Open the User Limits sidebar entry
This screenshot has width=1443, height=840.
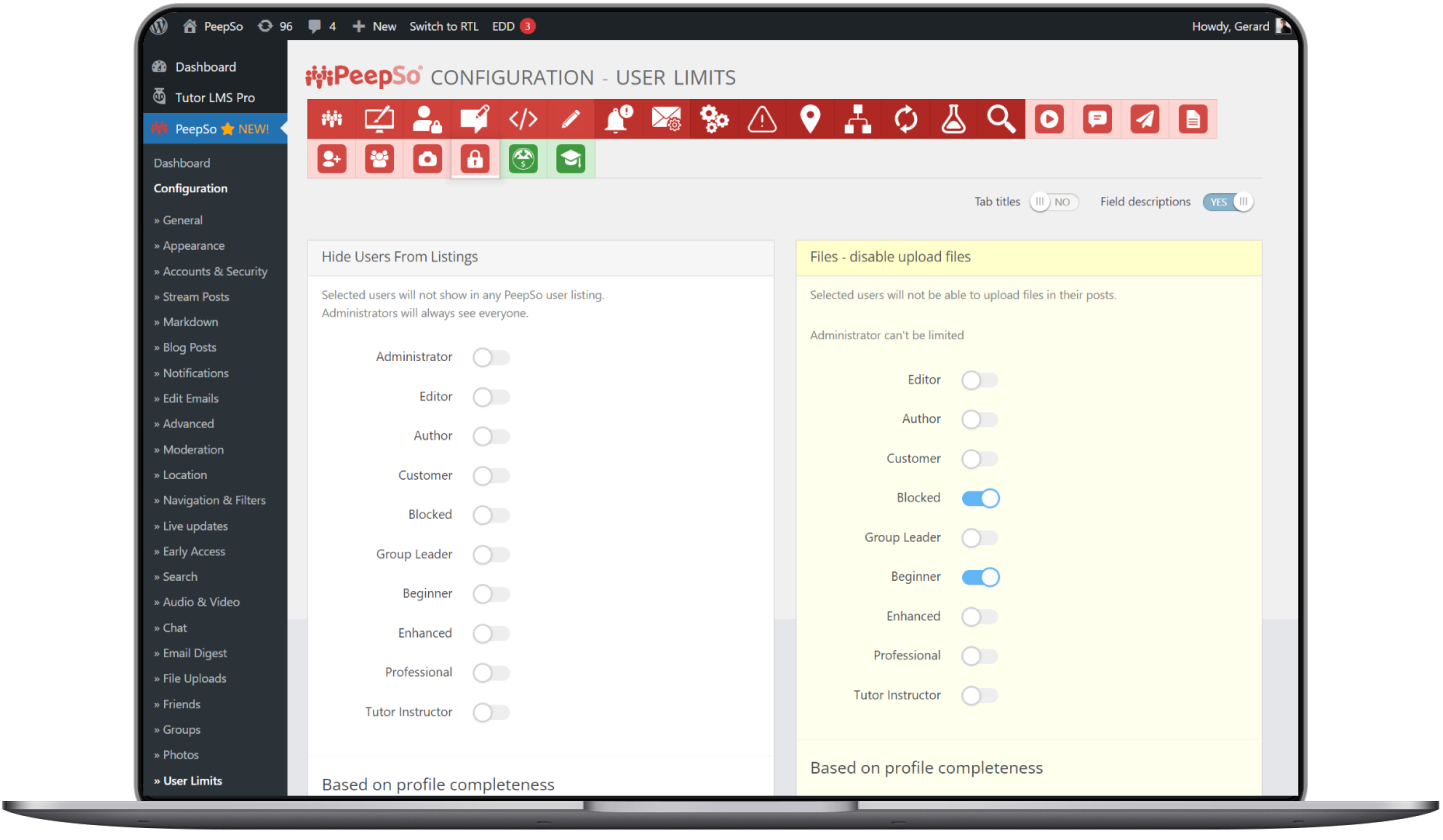tap(191, 781)
